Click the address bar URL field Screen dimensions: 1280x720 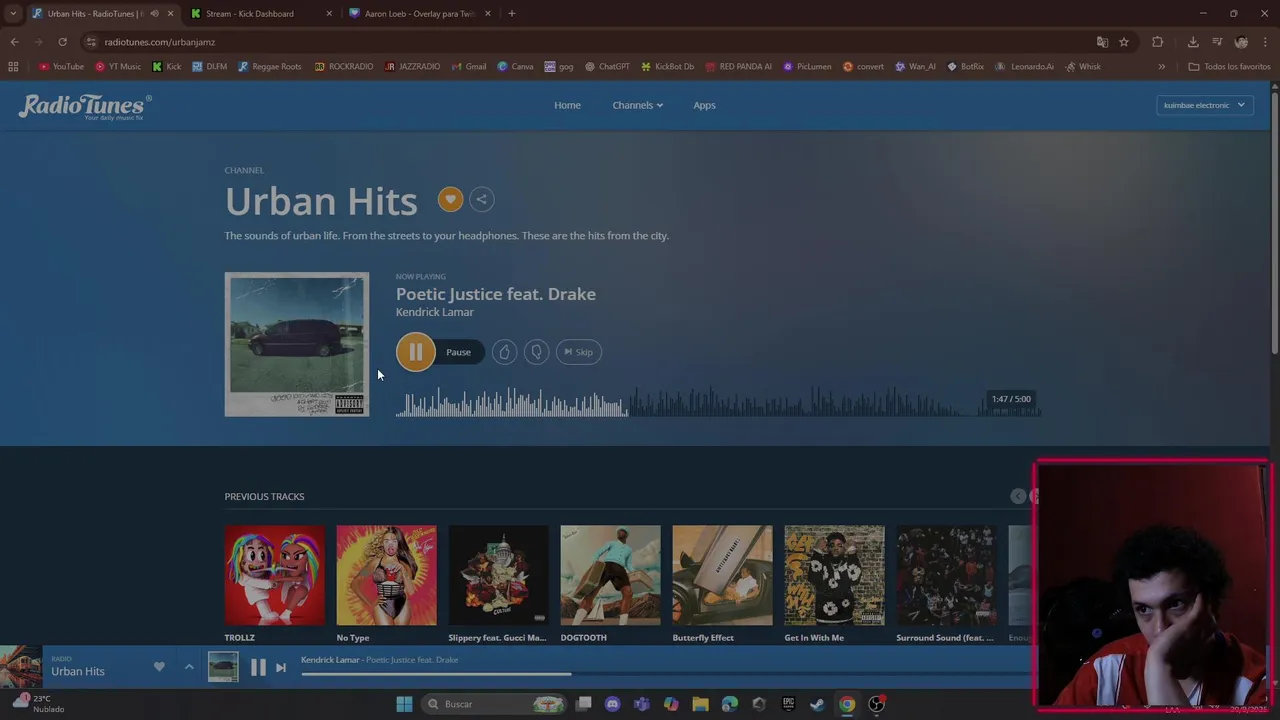tap(590, 42)
